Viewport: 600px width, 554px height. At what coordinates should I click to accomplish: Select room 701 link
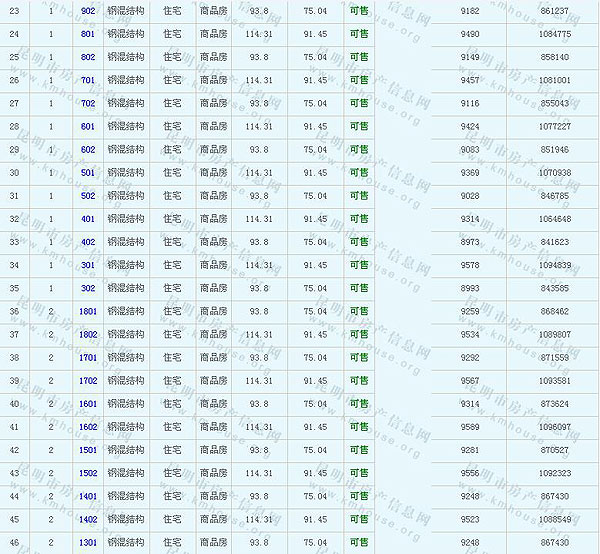(x=88, y=80)
